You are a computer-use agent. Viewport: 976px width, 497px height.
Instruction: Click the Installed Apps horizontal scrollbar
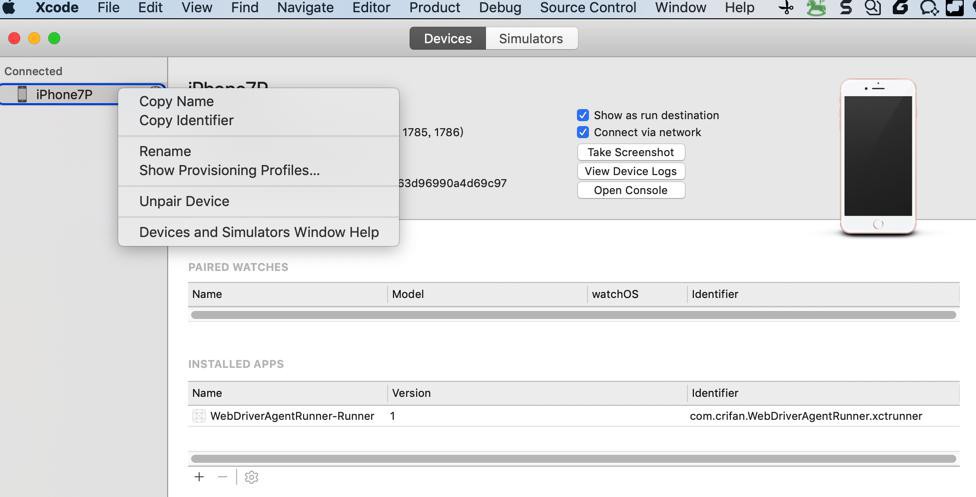click(573, 459)
